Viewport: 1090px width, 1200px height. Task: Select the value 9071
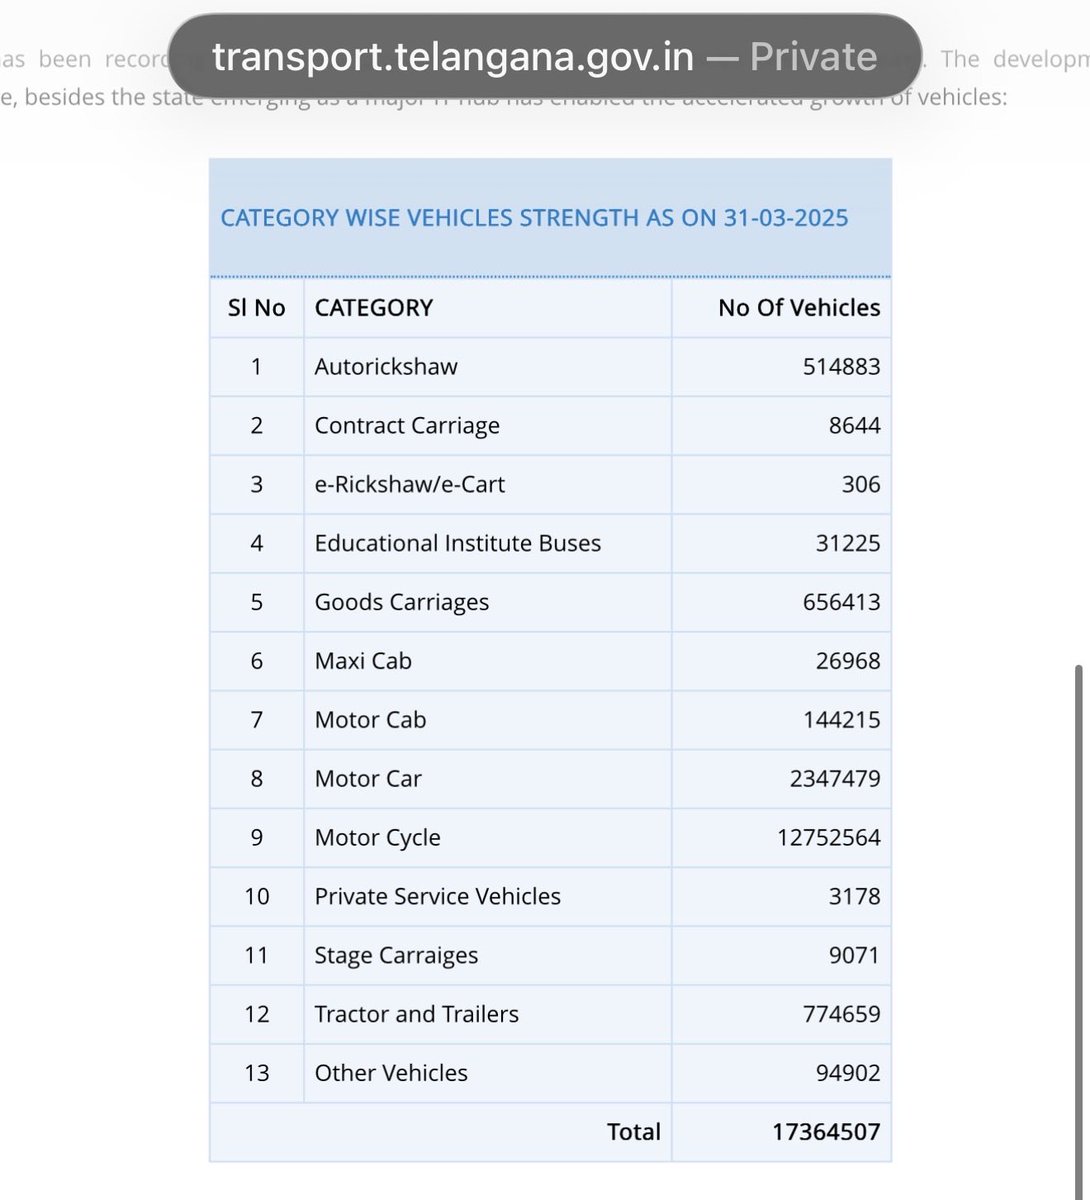coord(854,956)
